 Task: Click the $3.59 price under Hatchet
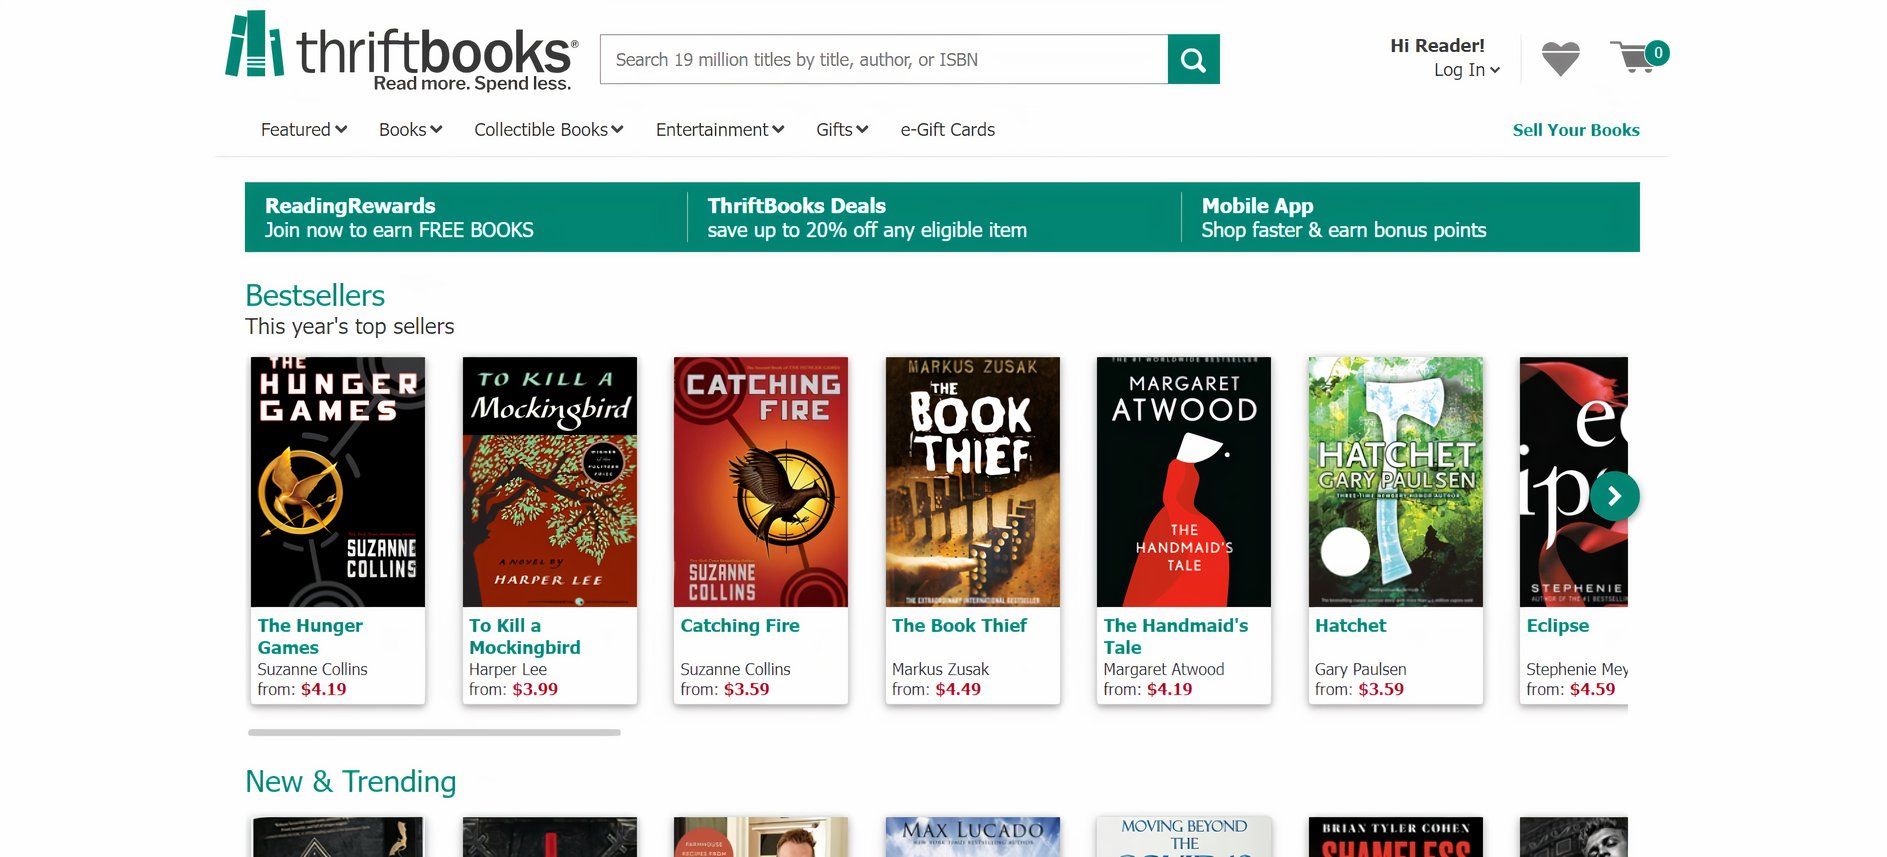1381,689
